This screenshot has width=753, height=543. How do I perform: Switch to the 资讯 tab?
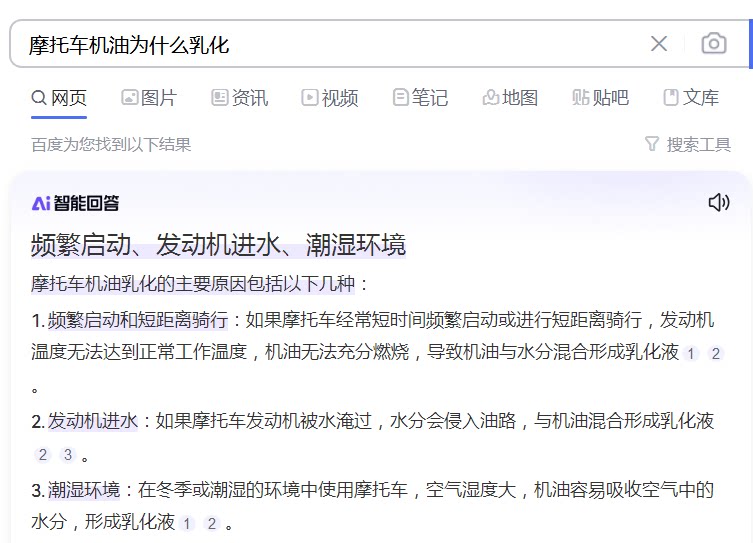coord(240,98)
